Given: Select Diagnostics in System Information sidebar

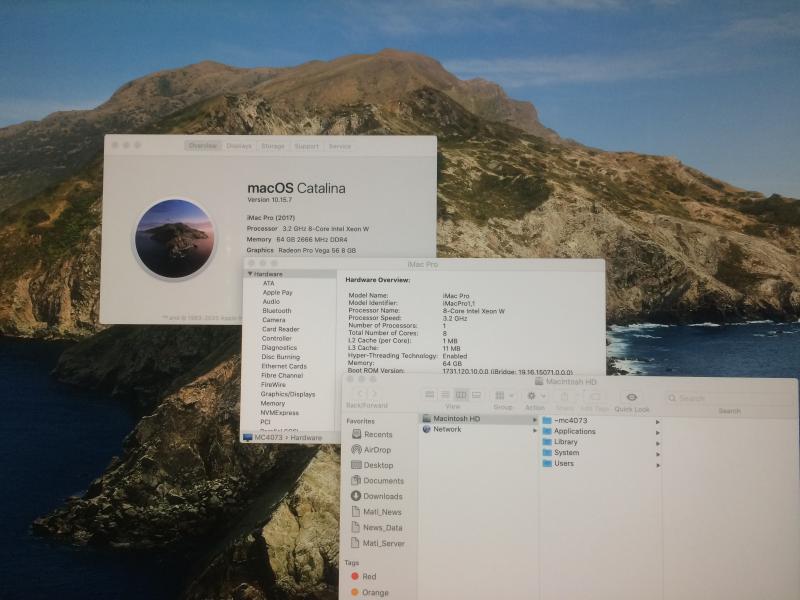Looking at the screenshot, I should [279, 347].
